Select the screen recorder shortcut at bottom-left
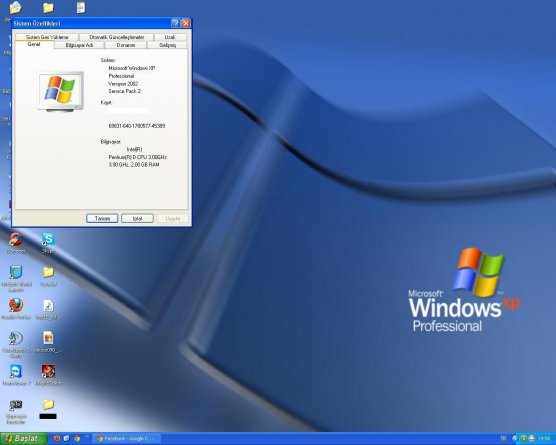Image resolution: width=556 pixels, height=445 pixels. (x=16, y=405)
